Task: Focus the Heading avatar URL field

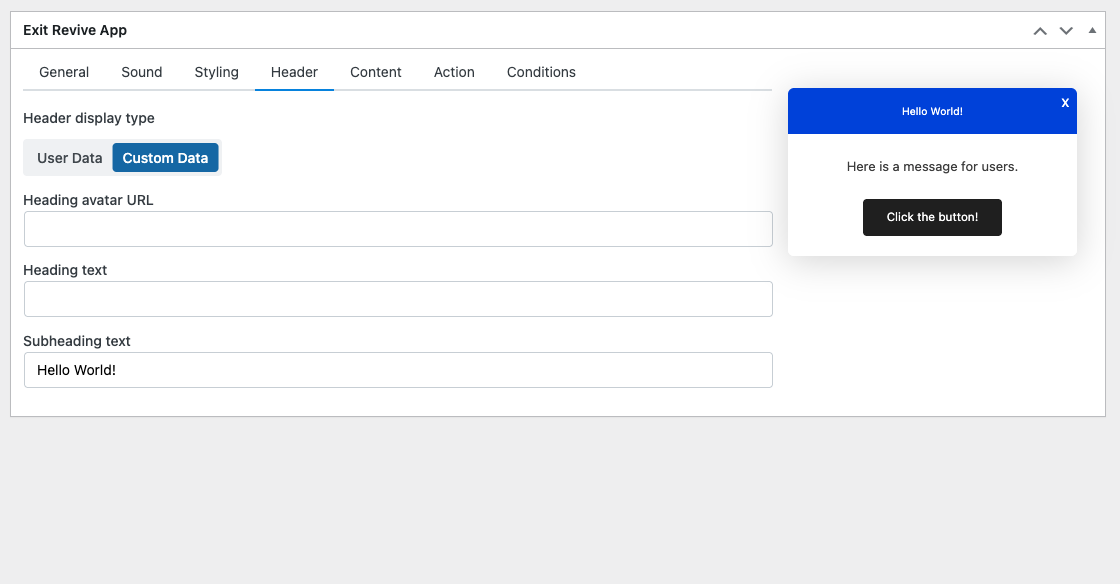Action: pos(398,229)
